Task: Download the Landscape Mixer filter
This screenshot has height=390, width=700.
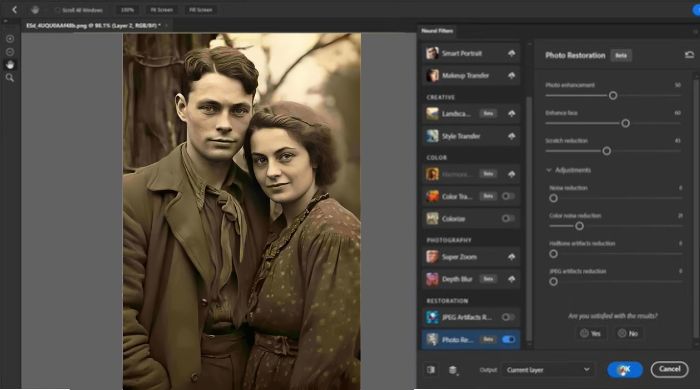Action: click(512, 114)
